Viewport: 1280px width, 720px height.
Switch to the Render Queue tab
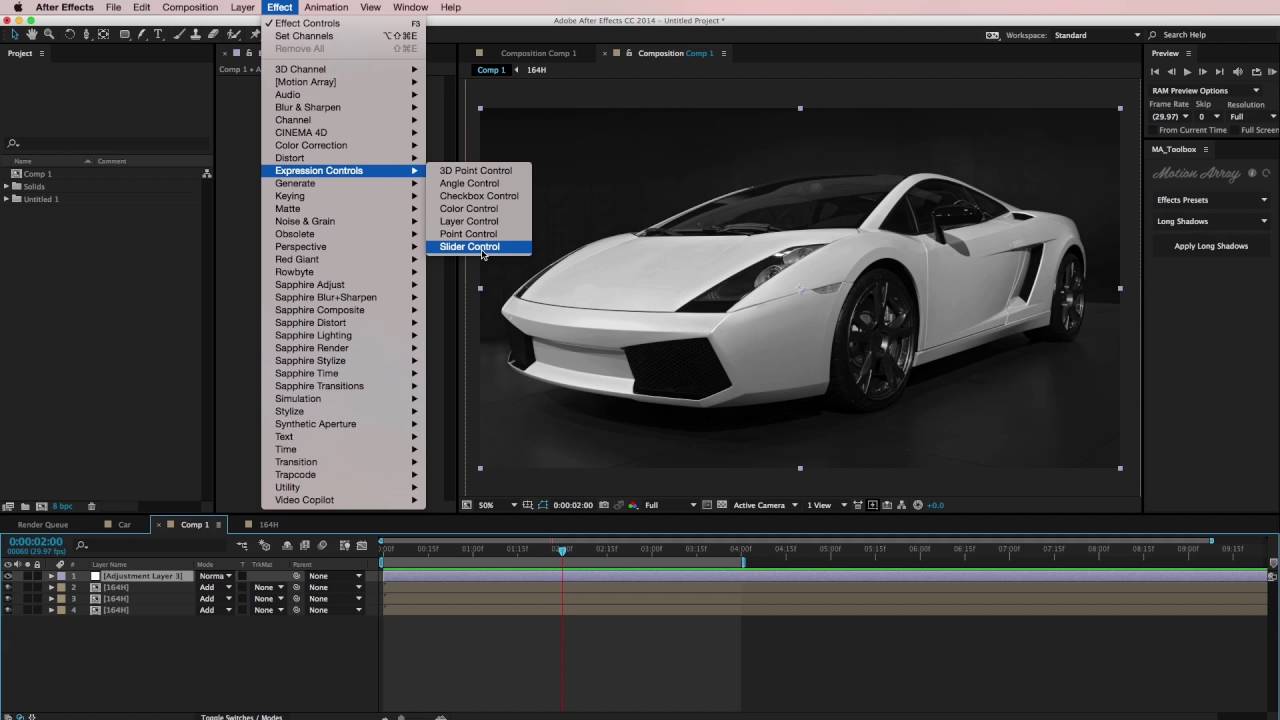point(43,525)
